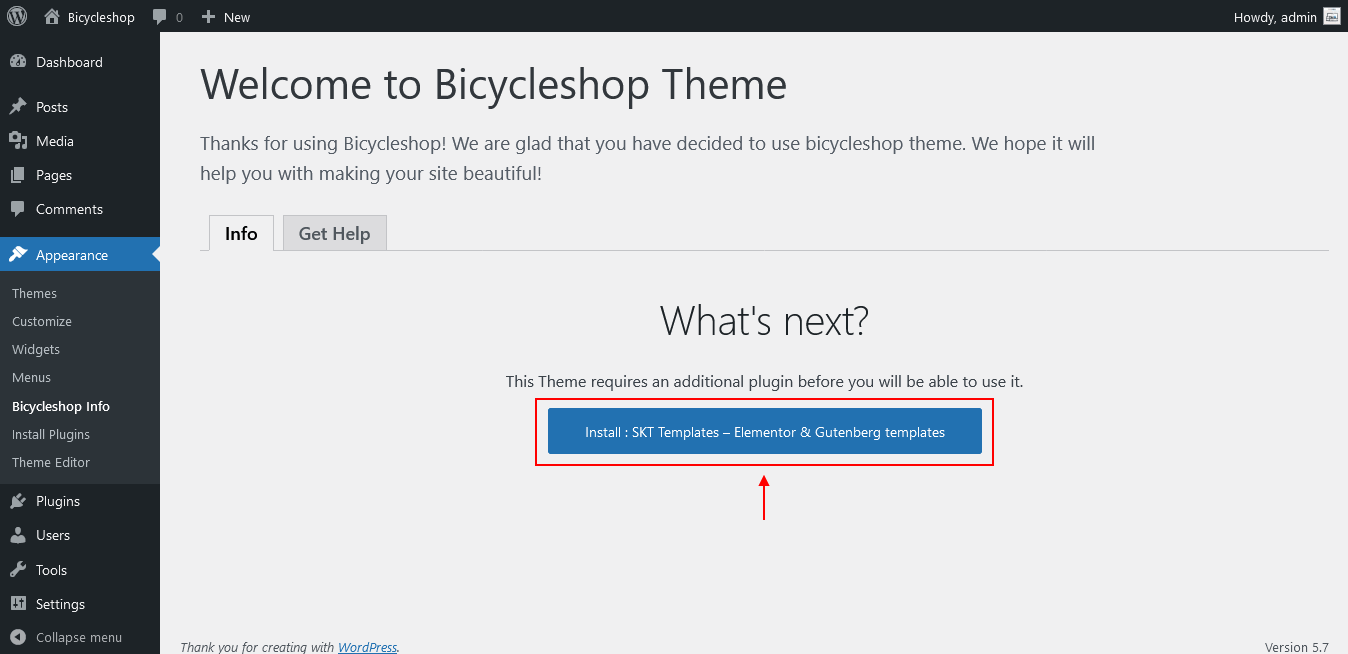The image size is (1348, 654).
Task: Open Tools menu item
Action: coord(51,570)
